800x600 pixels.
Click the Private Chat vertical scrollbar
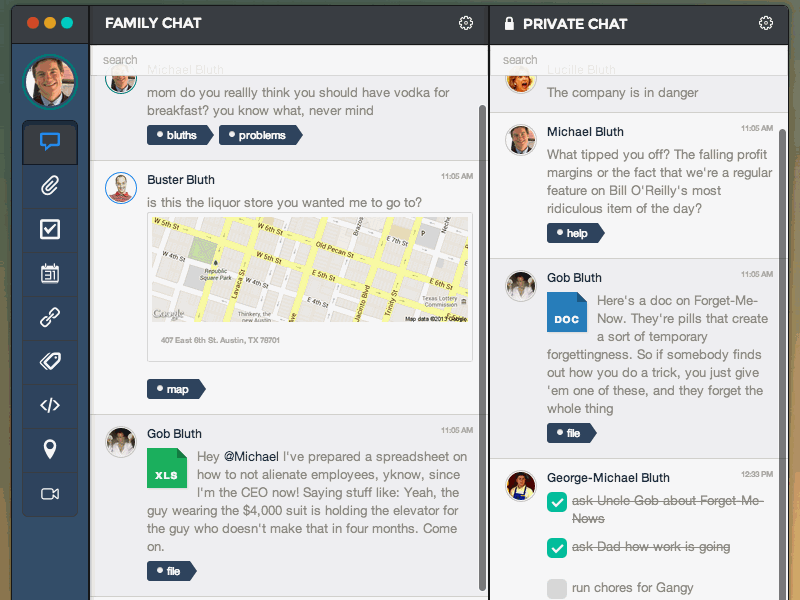(x=783, y=365)
